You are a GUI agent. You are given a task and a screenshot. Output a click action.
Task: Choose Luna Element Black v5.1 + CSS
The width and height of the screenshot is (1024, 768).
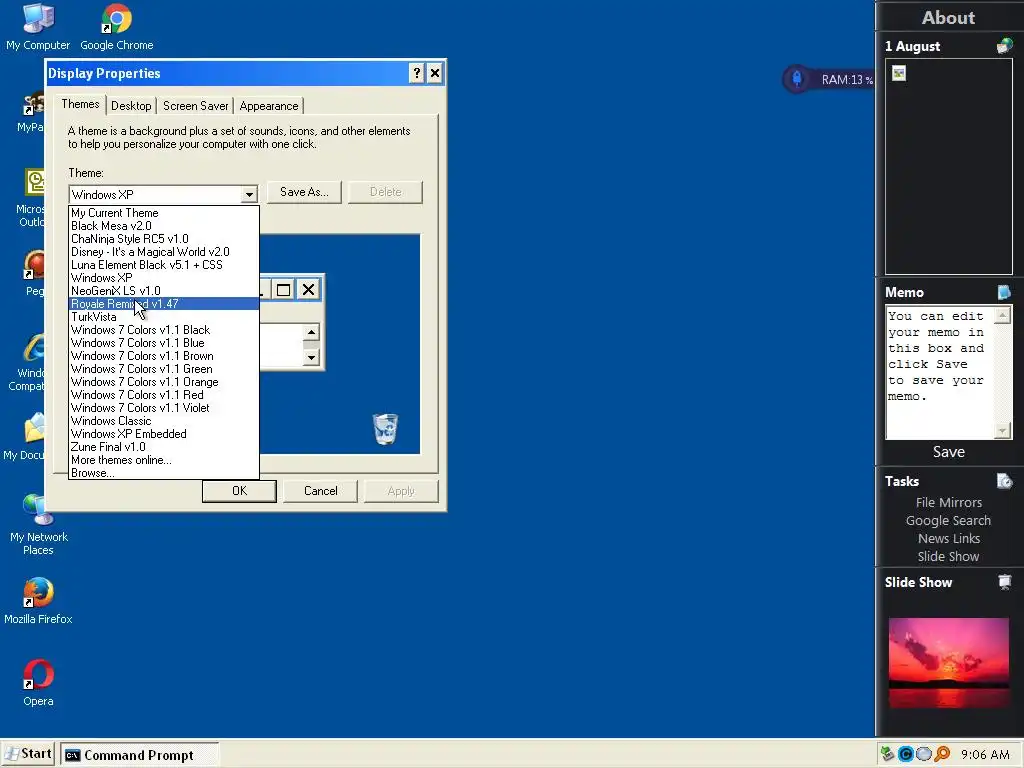coord(164,265)
